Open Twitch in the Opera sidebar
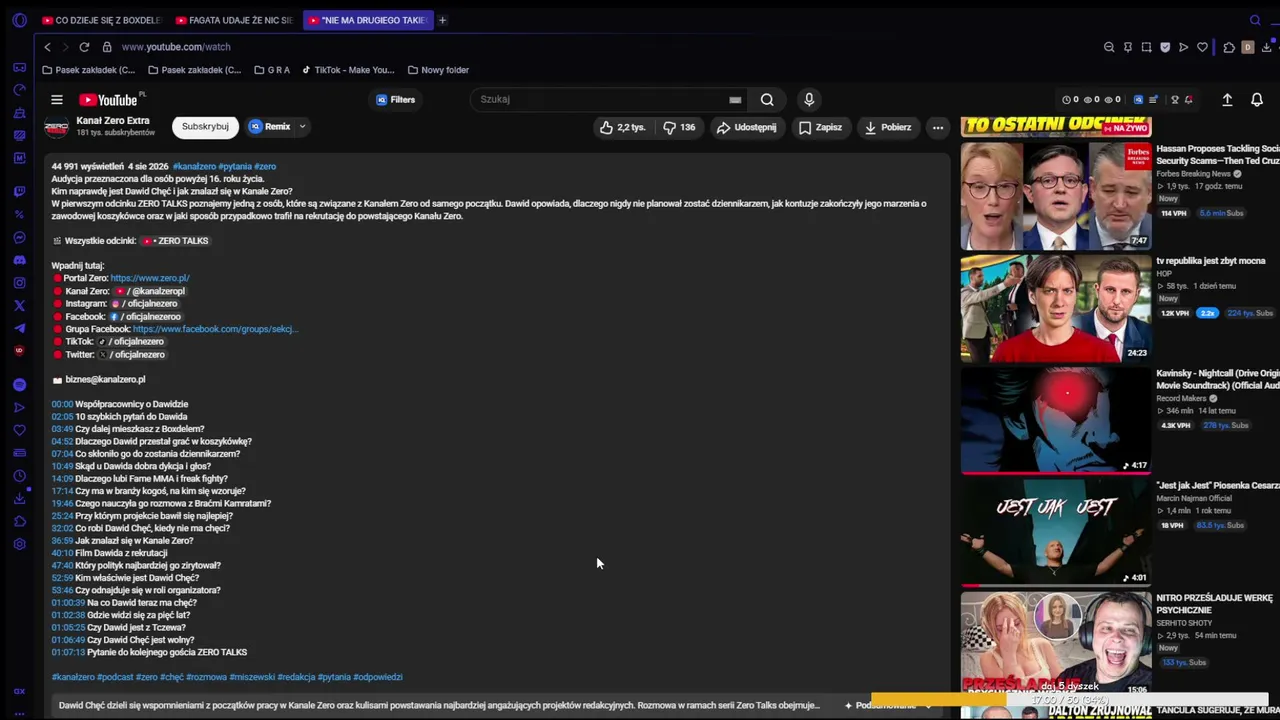The height and width of the screenshot is (720, 1280). [x=19, y=191]
